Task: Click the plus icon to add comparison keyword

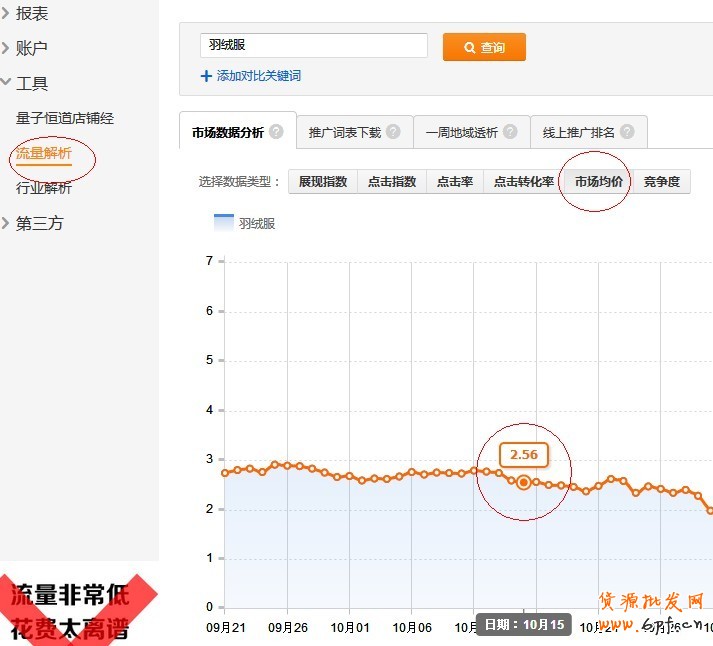Action: pyautogui.click(x=207, y=76)
